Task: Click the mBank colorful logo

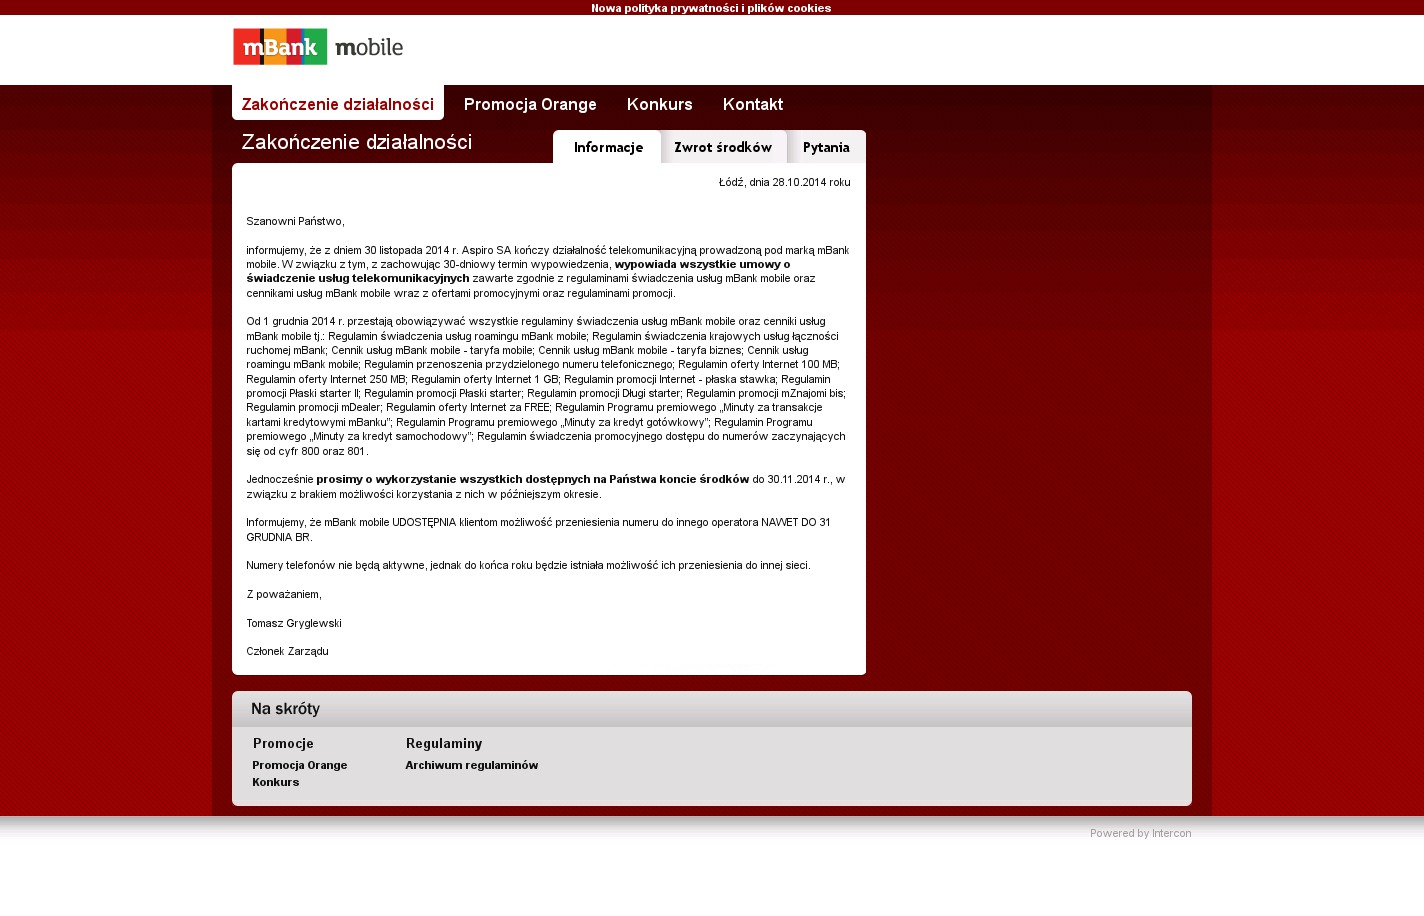Action: click(280, 47)
